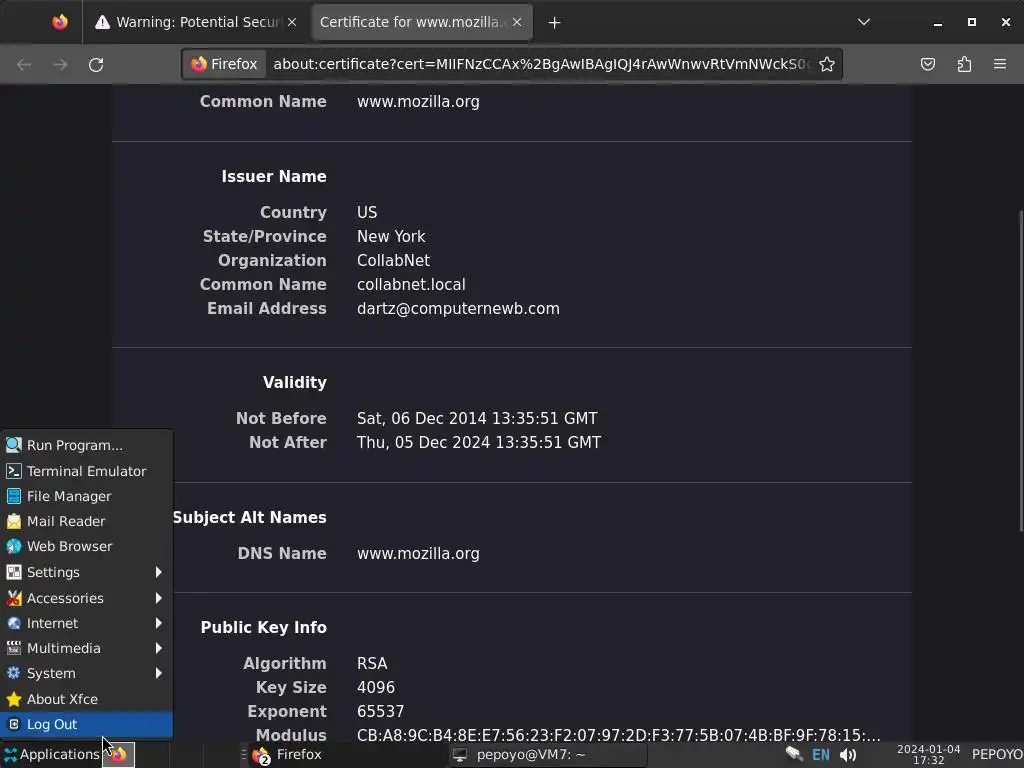This screenshot has height=768, width=1024.
Task: Select the Certificate for www.mozilla tab
Action: pos(422,22)
